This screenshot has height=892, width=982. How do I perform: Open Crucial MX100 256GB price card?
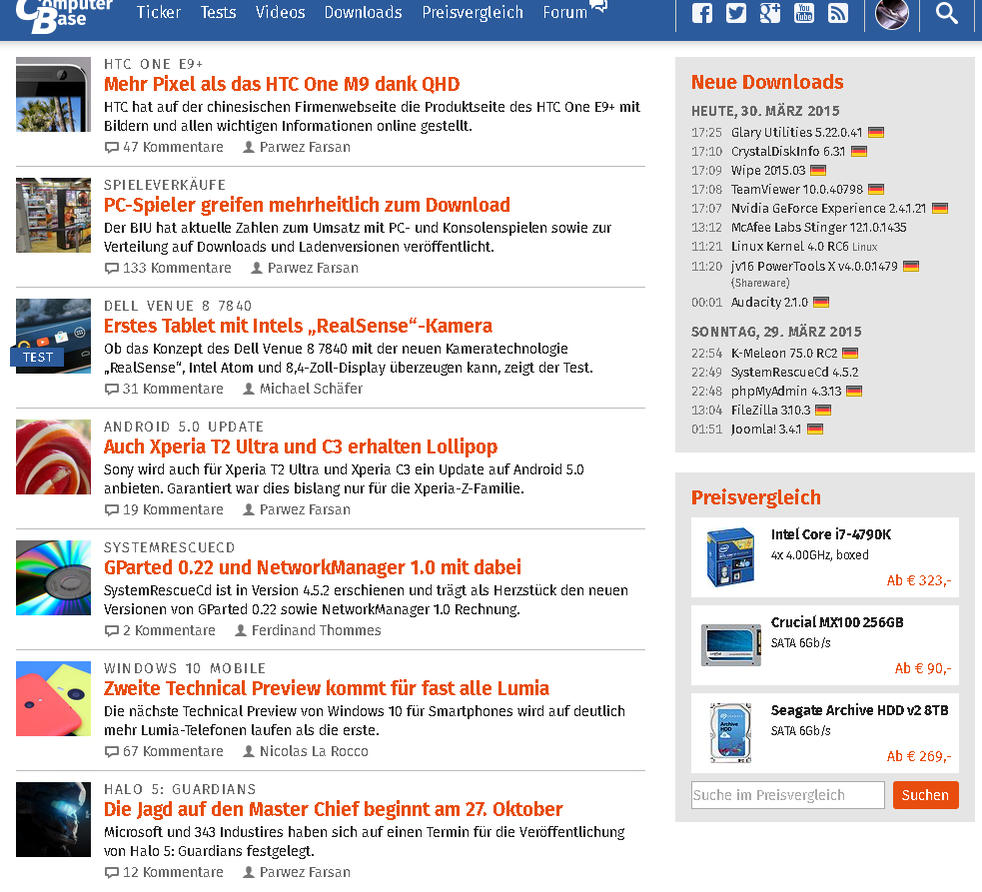(x=825, y=645)
